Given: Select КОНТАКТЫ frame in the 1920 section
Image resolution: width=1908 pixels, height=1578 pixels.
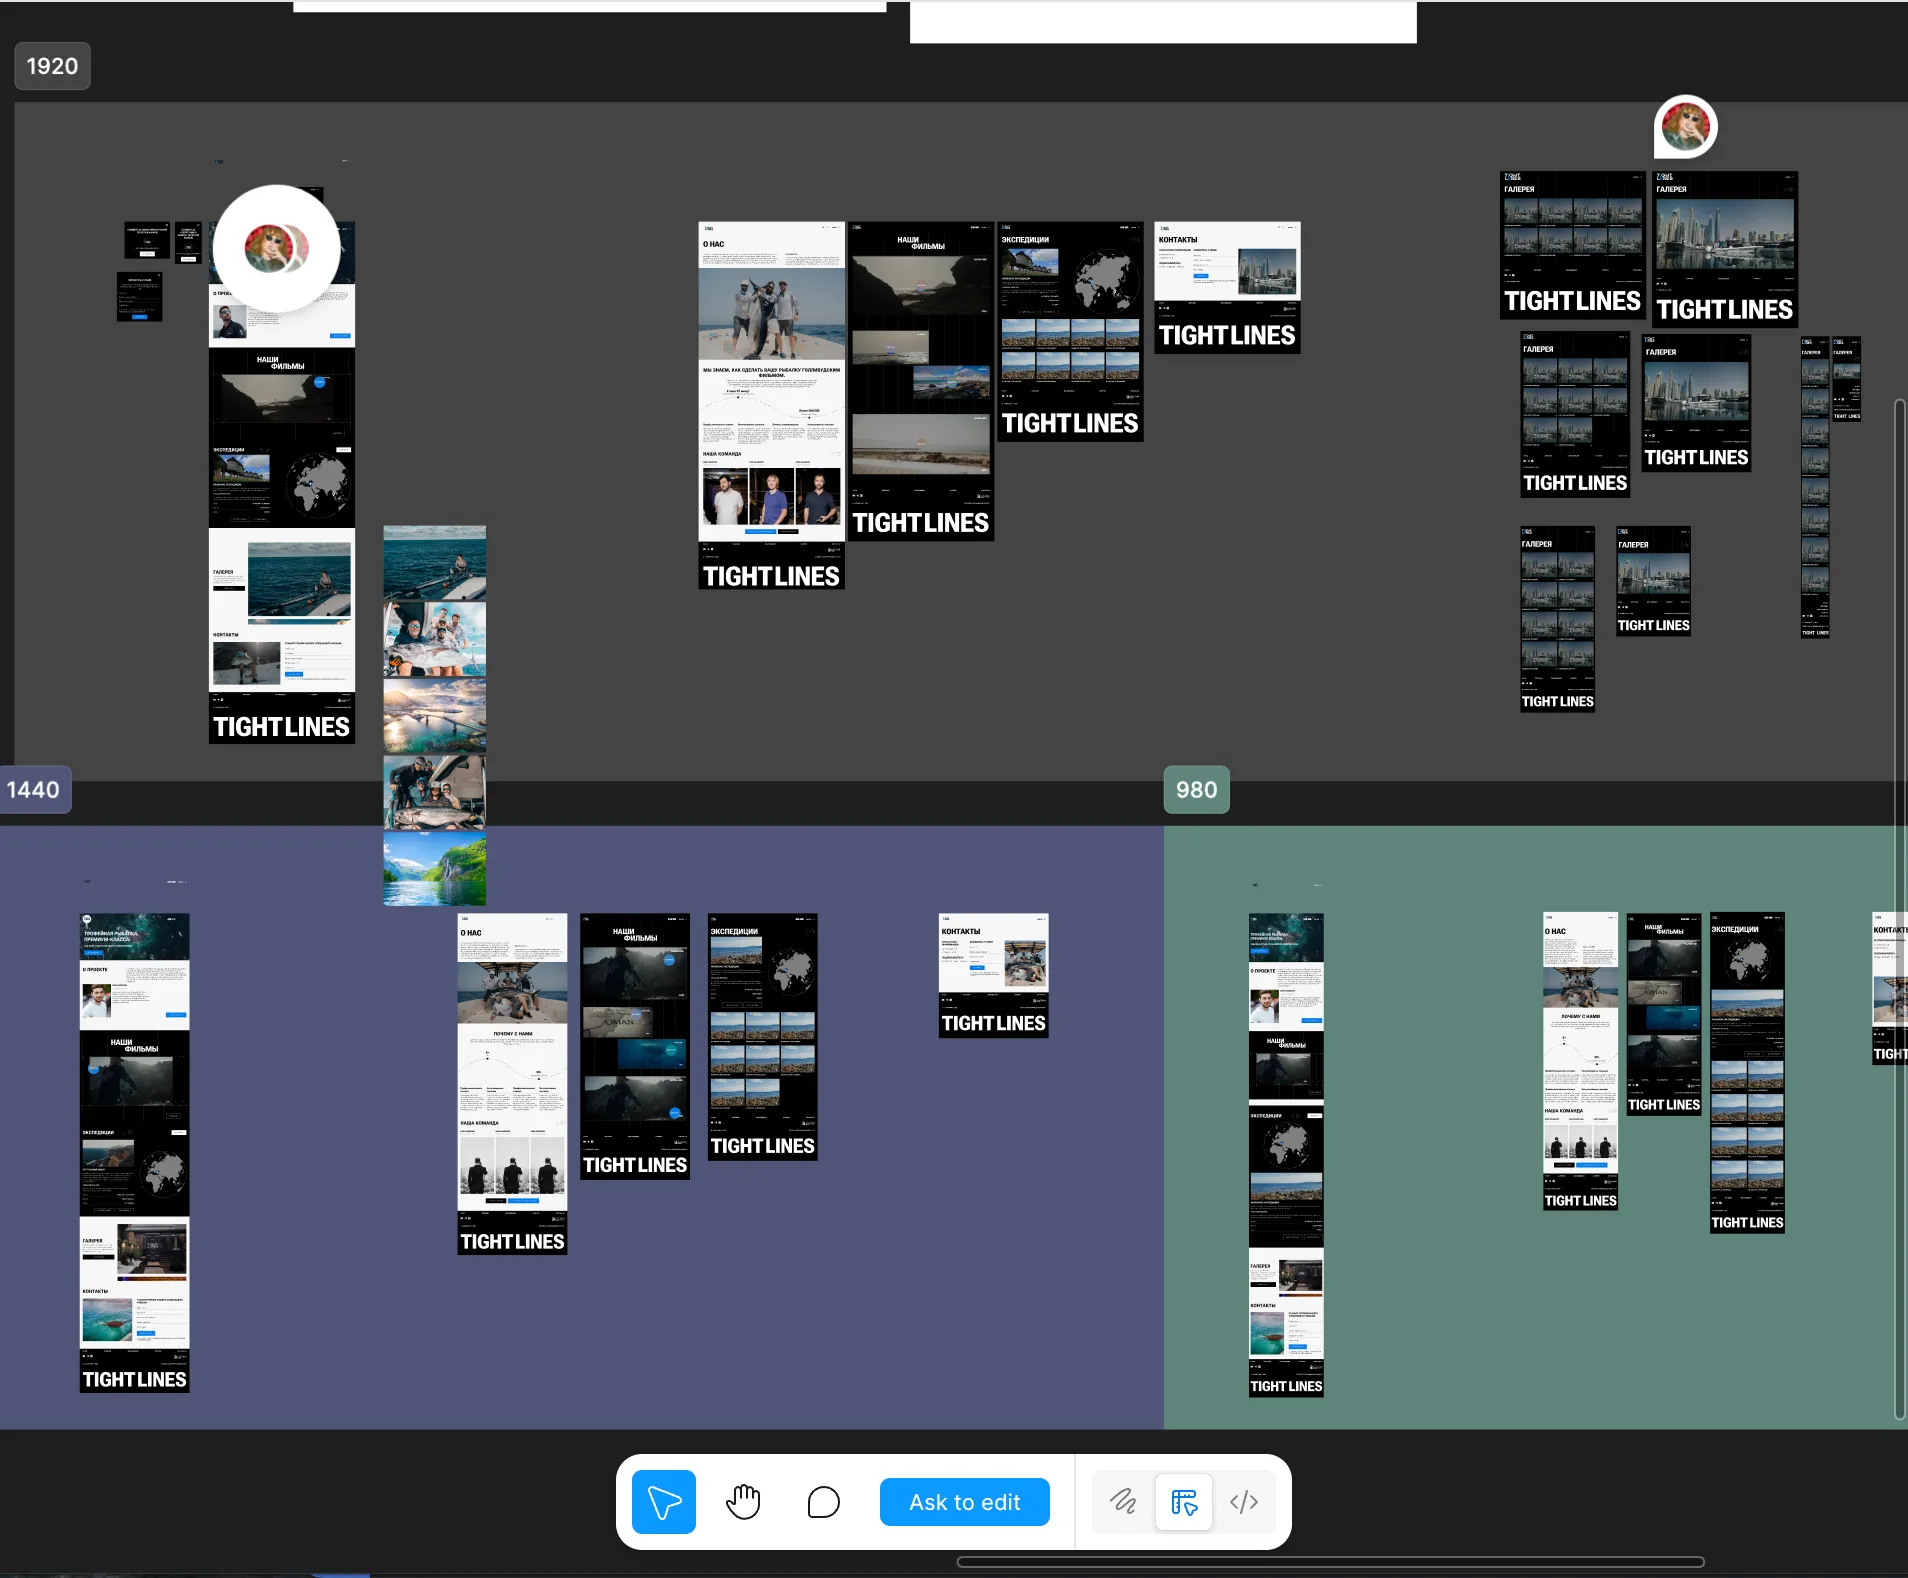Looking at the screenshot, I should tap(1227, 287).
